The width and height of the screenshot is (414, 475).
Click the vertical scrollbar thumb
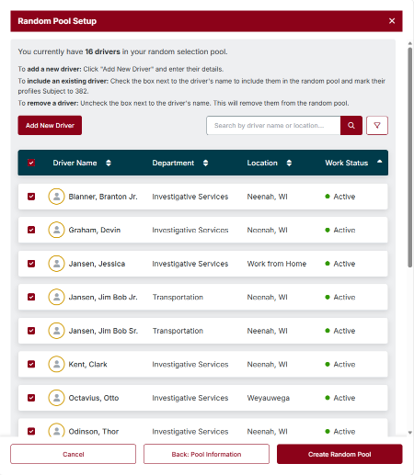(410, 157)
